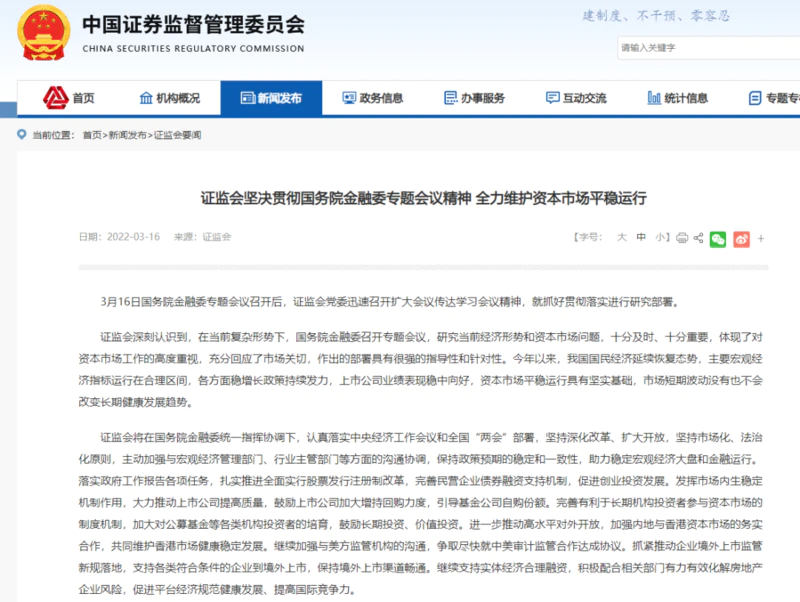Open the 机构概况 menu tab
The width and height of the screenshot is (800, 602).
169,98
